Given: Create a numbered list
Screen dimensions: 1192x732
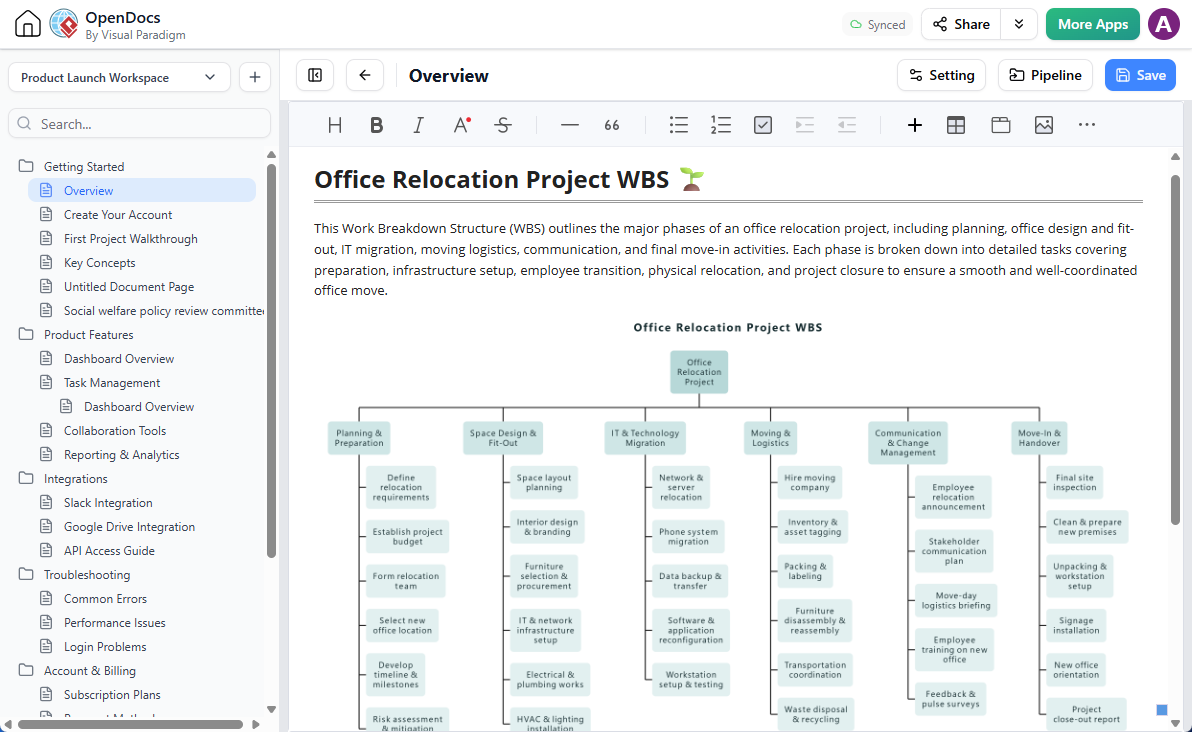Looking at the screenshot, I should 721,125.
